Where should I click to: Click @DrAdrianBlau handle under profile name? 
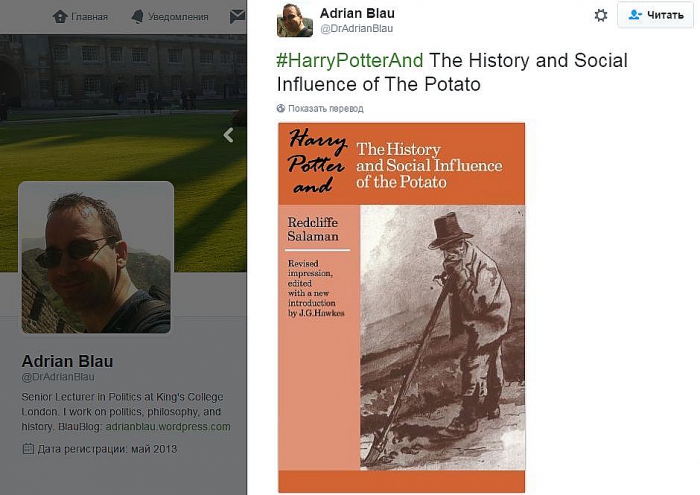click(x=58, y=377)
